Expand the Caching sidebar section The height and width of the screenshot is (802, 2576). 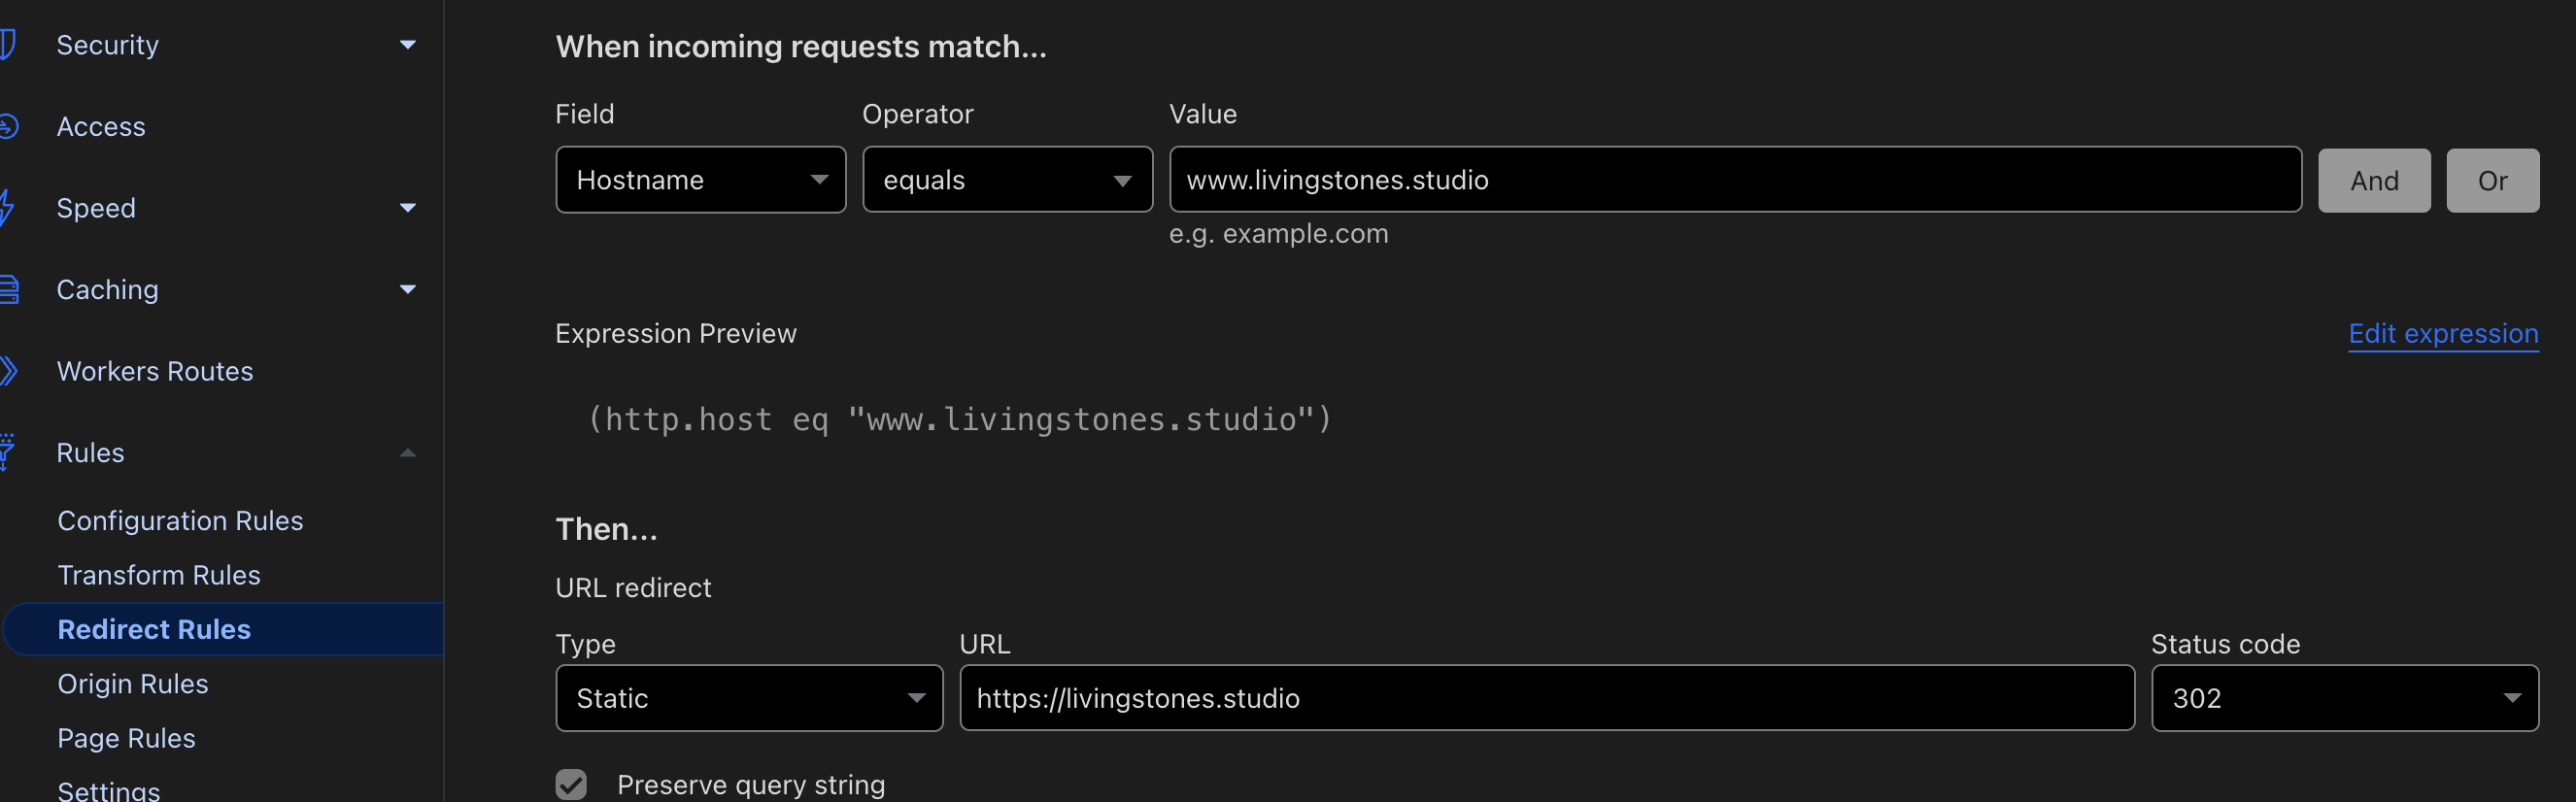(407, 290)
